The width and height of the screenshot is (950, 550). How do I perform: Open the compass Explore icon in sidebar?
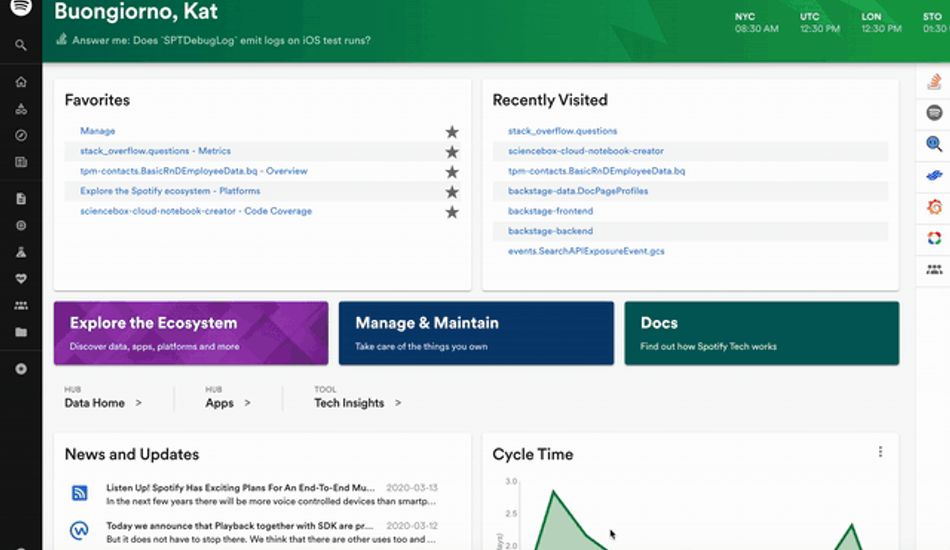tap(21, 135)
